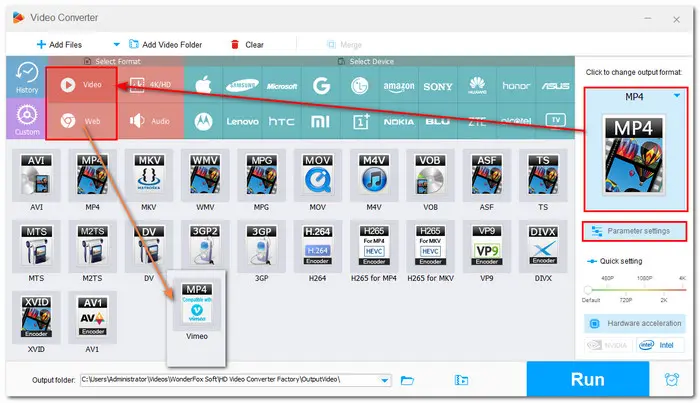
Task: Open Motorola device presets
Action: [x=203, y=121]
